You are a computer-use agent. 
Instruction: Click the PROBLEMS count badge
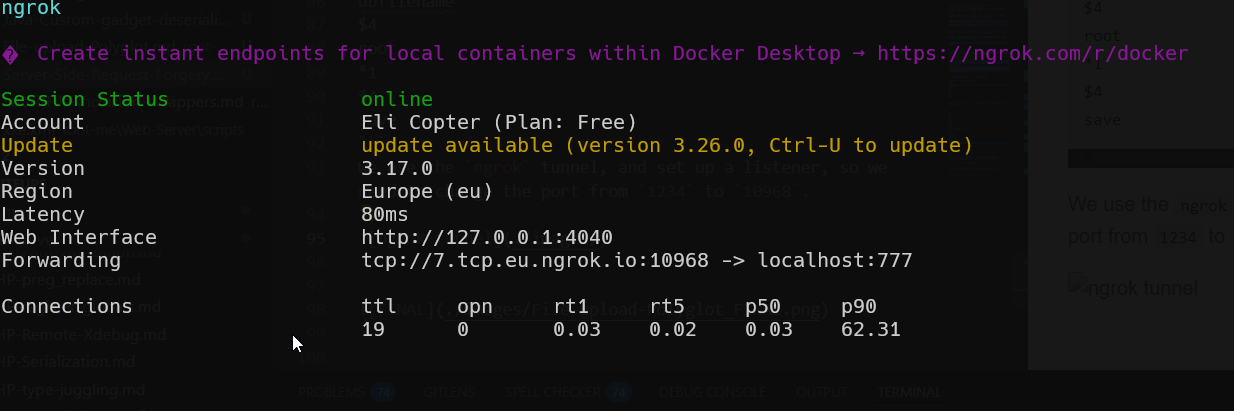(380, 392)
